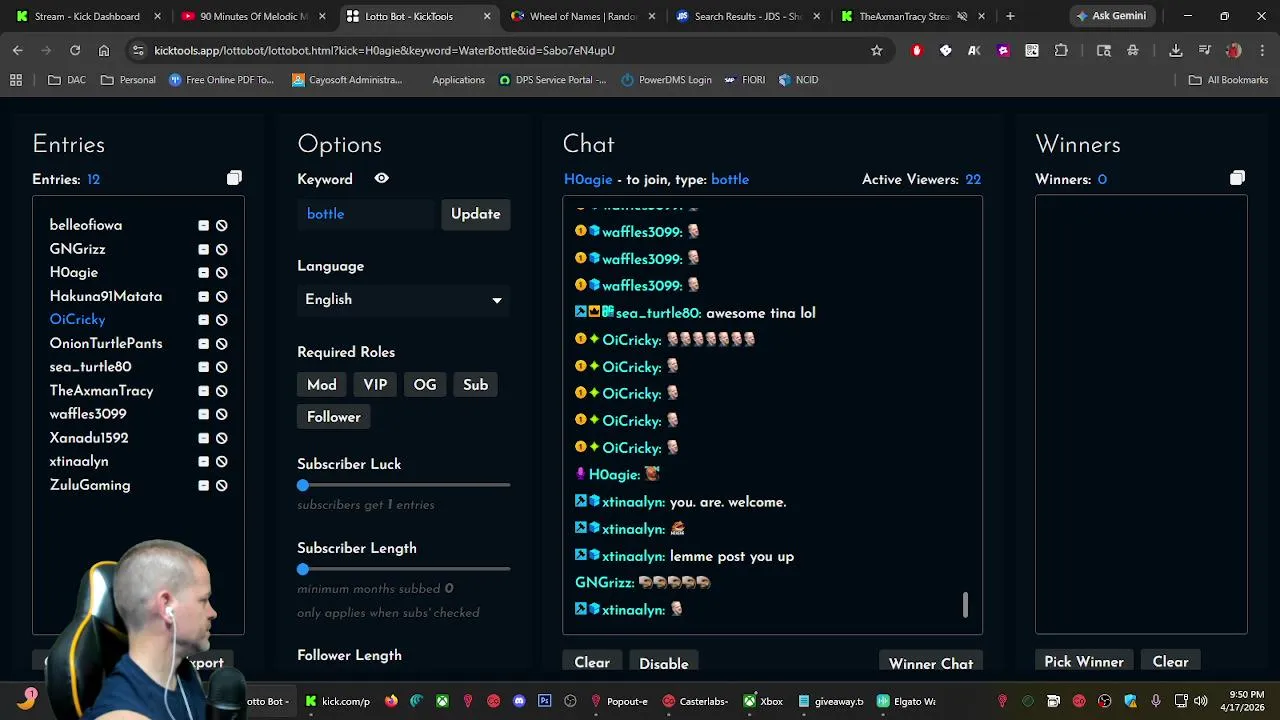The height and width of the screenshot is (720, 1280).
Task: Open the giveaway.t file in the taskbar
Action: tap(830, 701)
